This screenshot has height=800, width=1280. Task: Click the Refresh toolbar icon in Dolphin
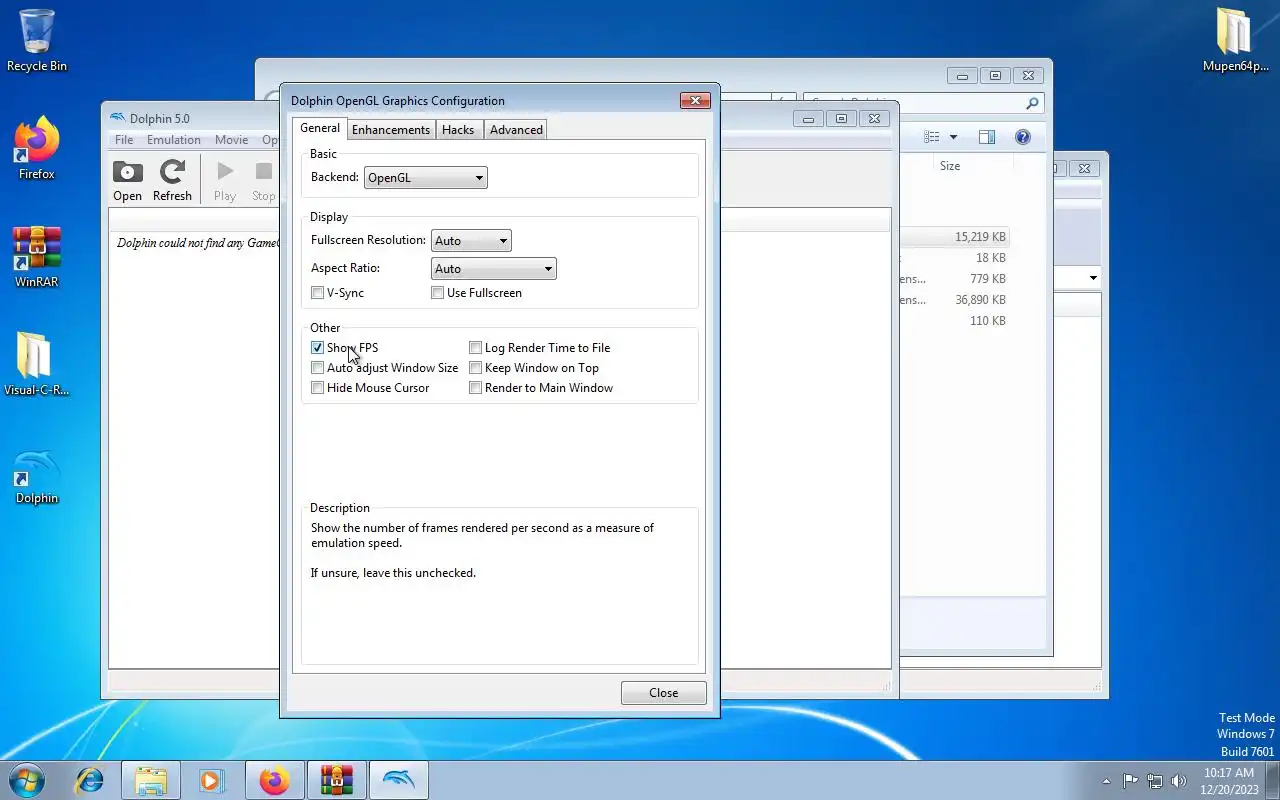coord(172,180)
